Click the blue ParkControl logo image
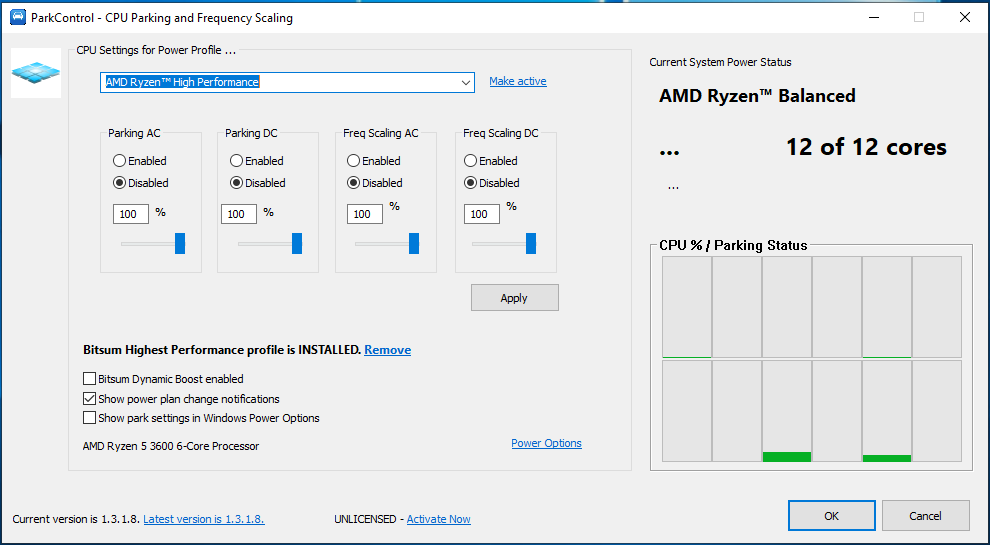 pyautogui.click(x=36, y=73)
